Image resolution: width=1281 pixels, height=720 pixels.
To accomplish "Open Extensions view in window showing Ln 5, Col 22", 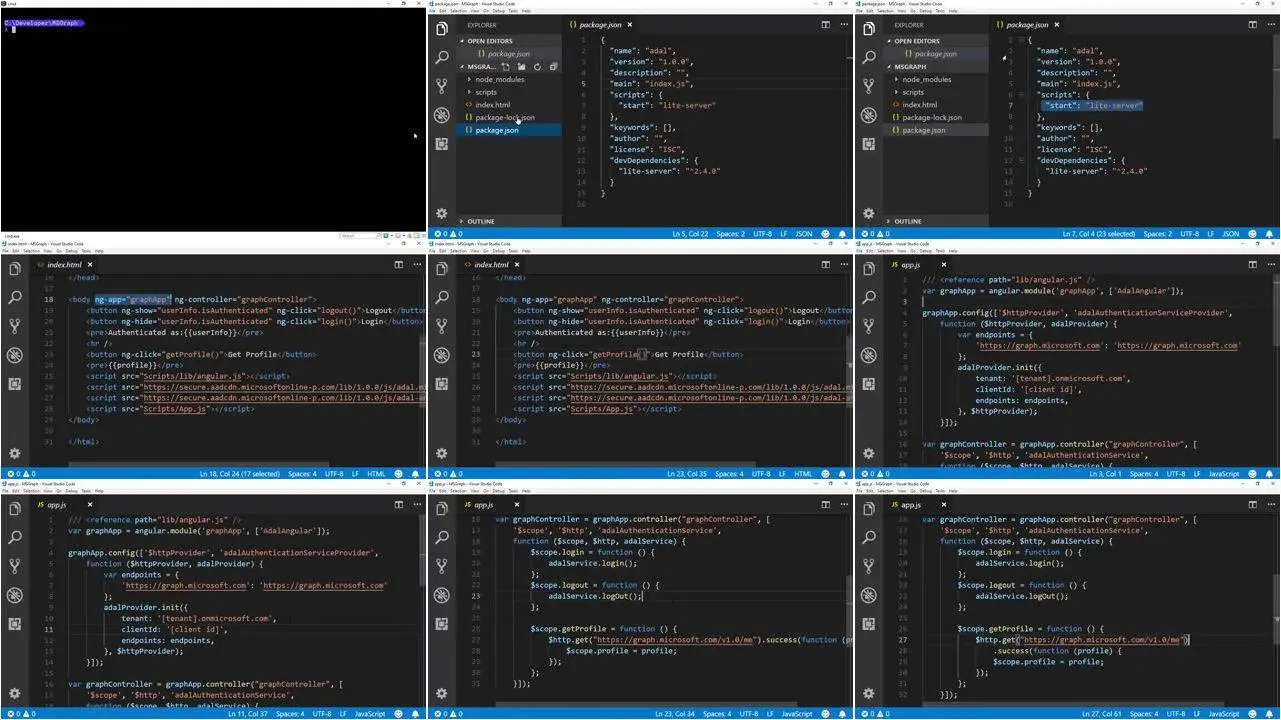I will pos(442,144).
